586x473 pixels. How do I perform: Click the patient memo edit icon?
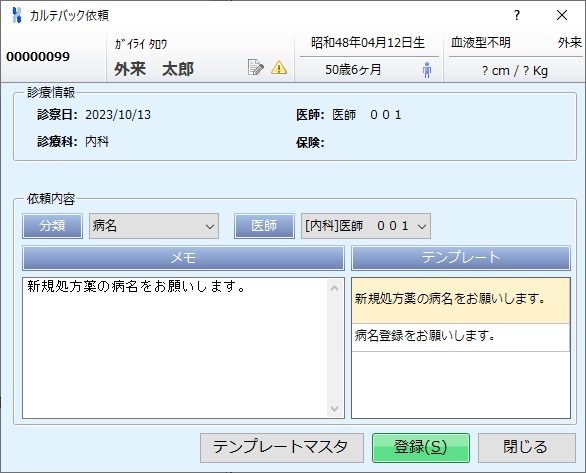pyautogui.click(x=256, y=67)
